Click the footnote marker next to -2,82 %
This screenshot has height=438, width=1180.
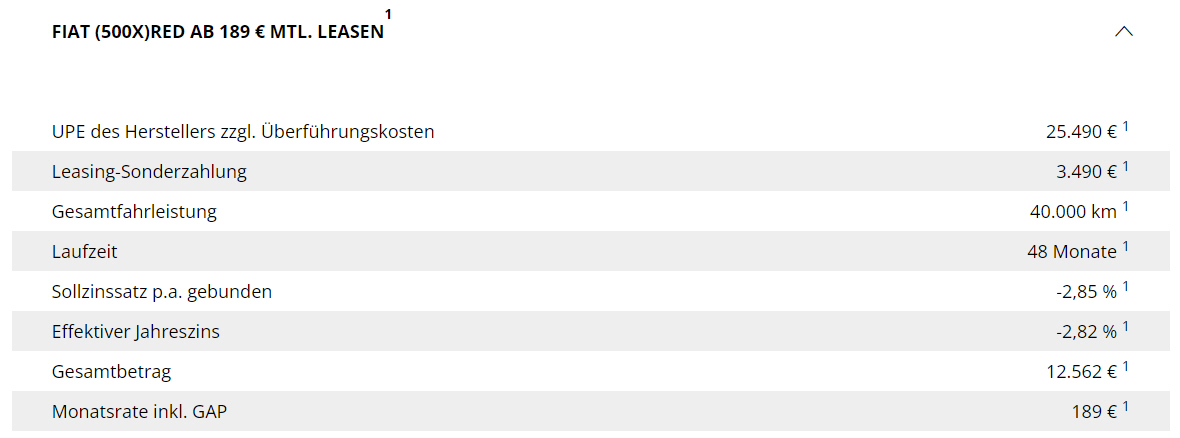(1126, 327)
